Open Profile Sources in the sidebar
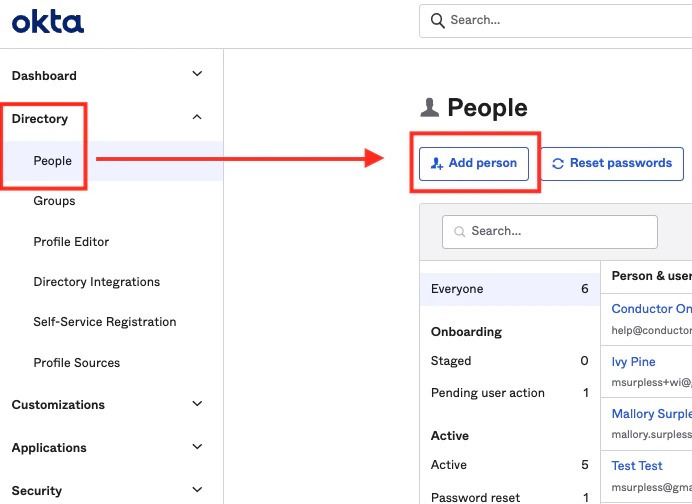The height and width of the screenshot is (504, 692). coord(76,363)
